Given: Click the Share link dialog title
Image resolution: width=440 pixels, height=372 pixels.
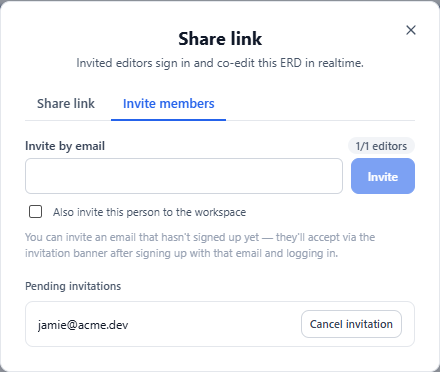Looking at the screenshot, I should click(220, 39).
